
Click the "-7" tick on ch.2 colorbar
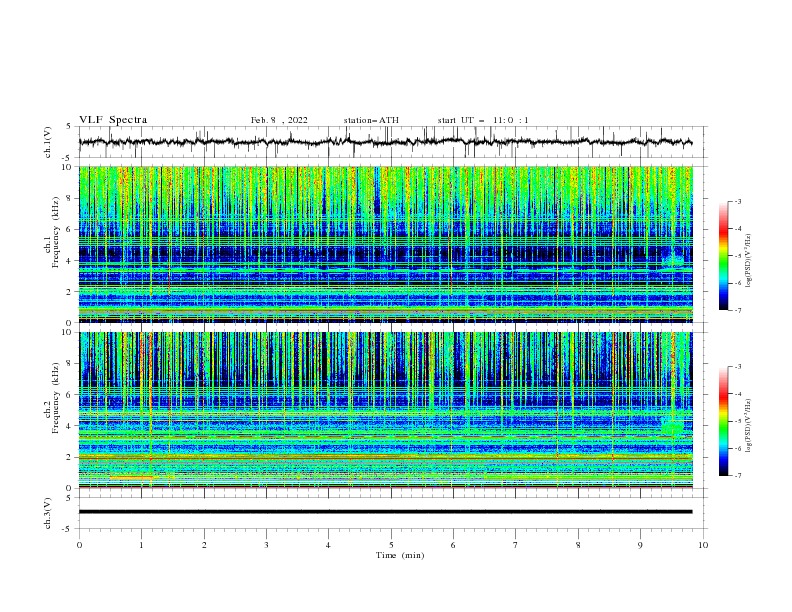coord(738,475)
